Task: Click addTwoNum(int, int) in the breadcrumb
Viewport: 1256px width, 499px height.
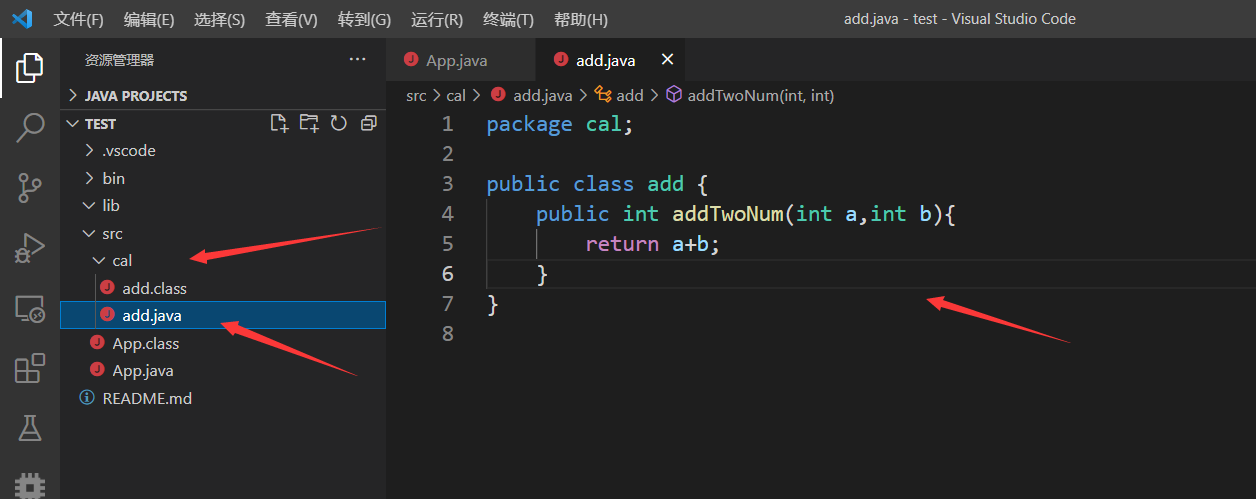Action: click(760, 96)
